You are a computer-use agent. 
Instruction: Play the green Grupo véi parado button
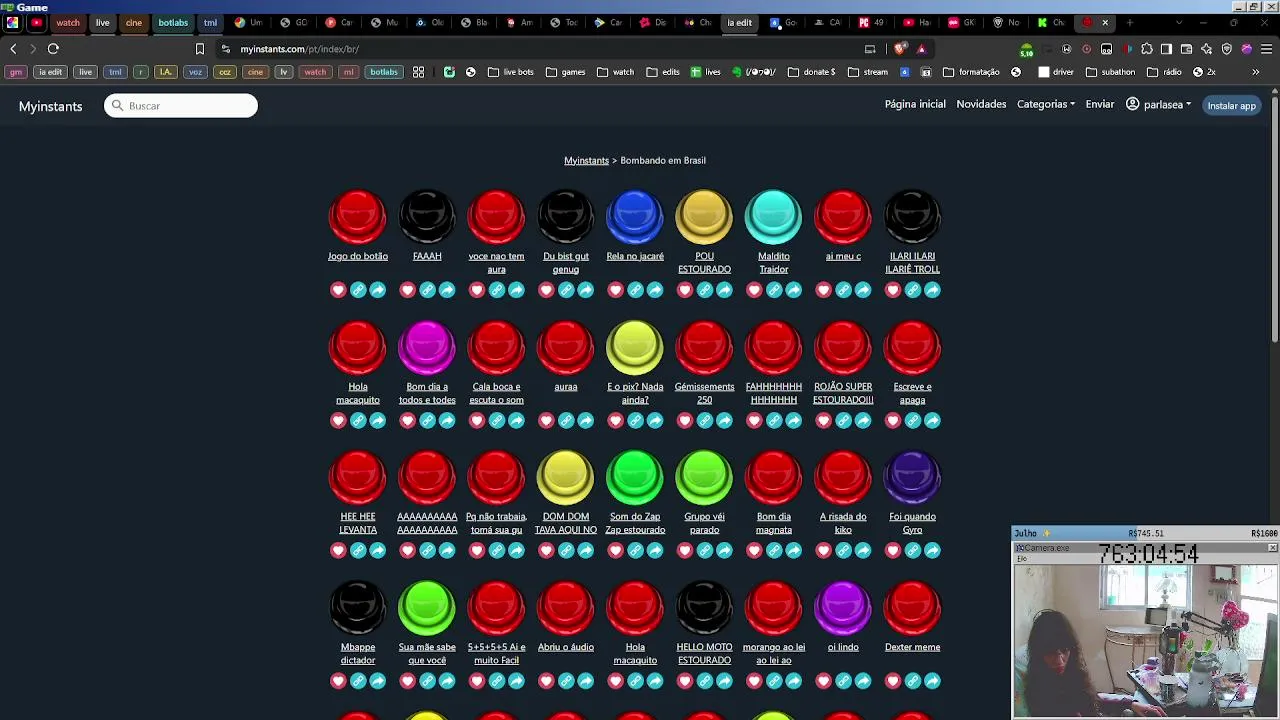pos(704,477)
